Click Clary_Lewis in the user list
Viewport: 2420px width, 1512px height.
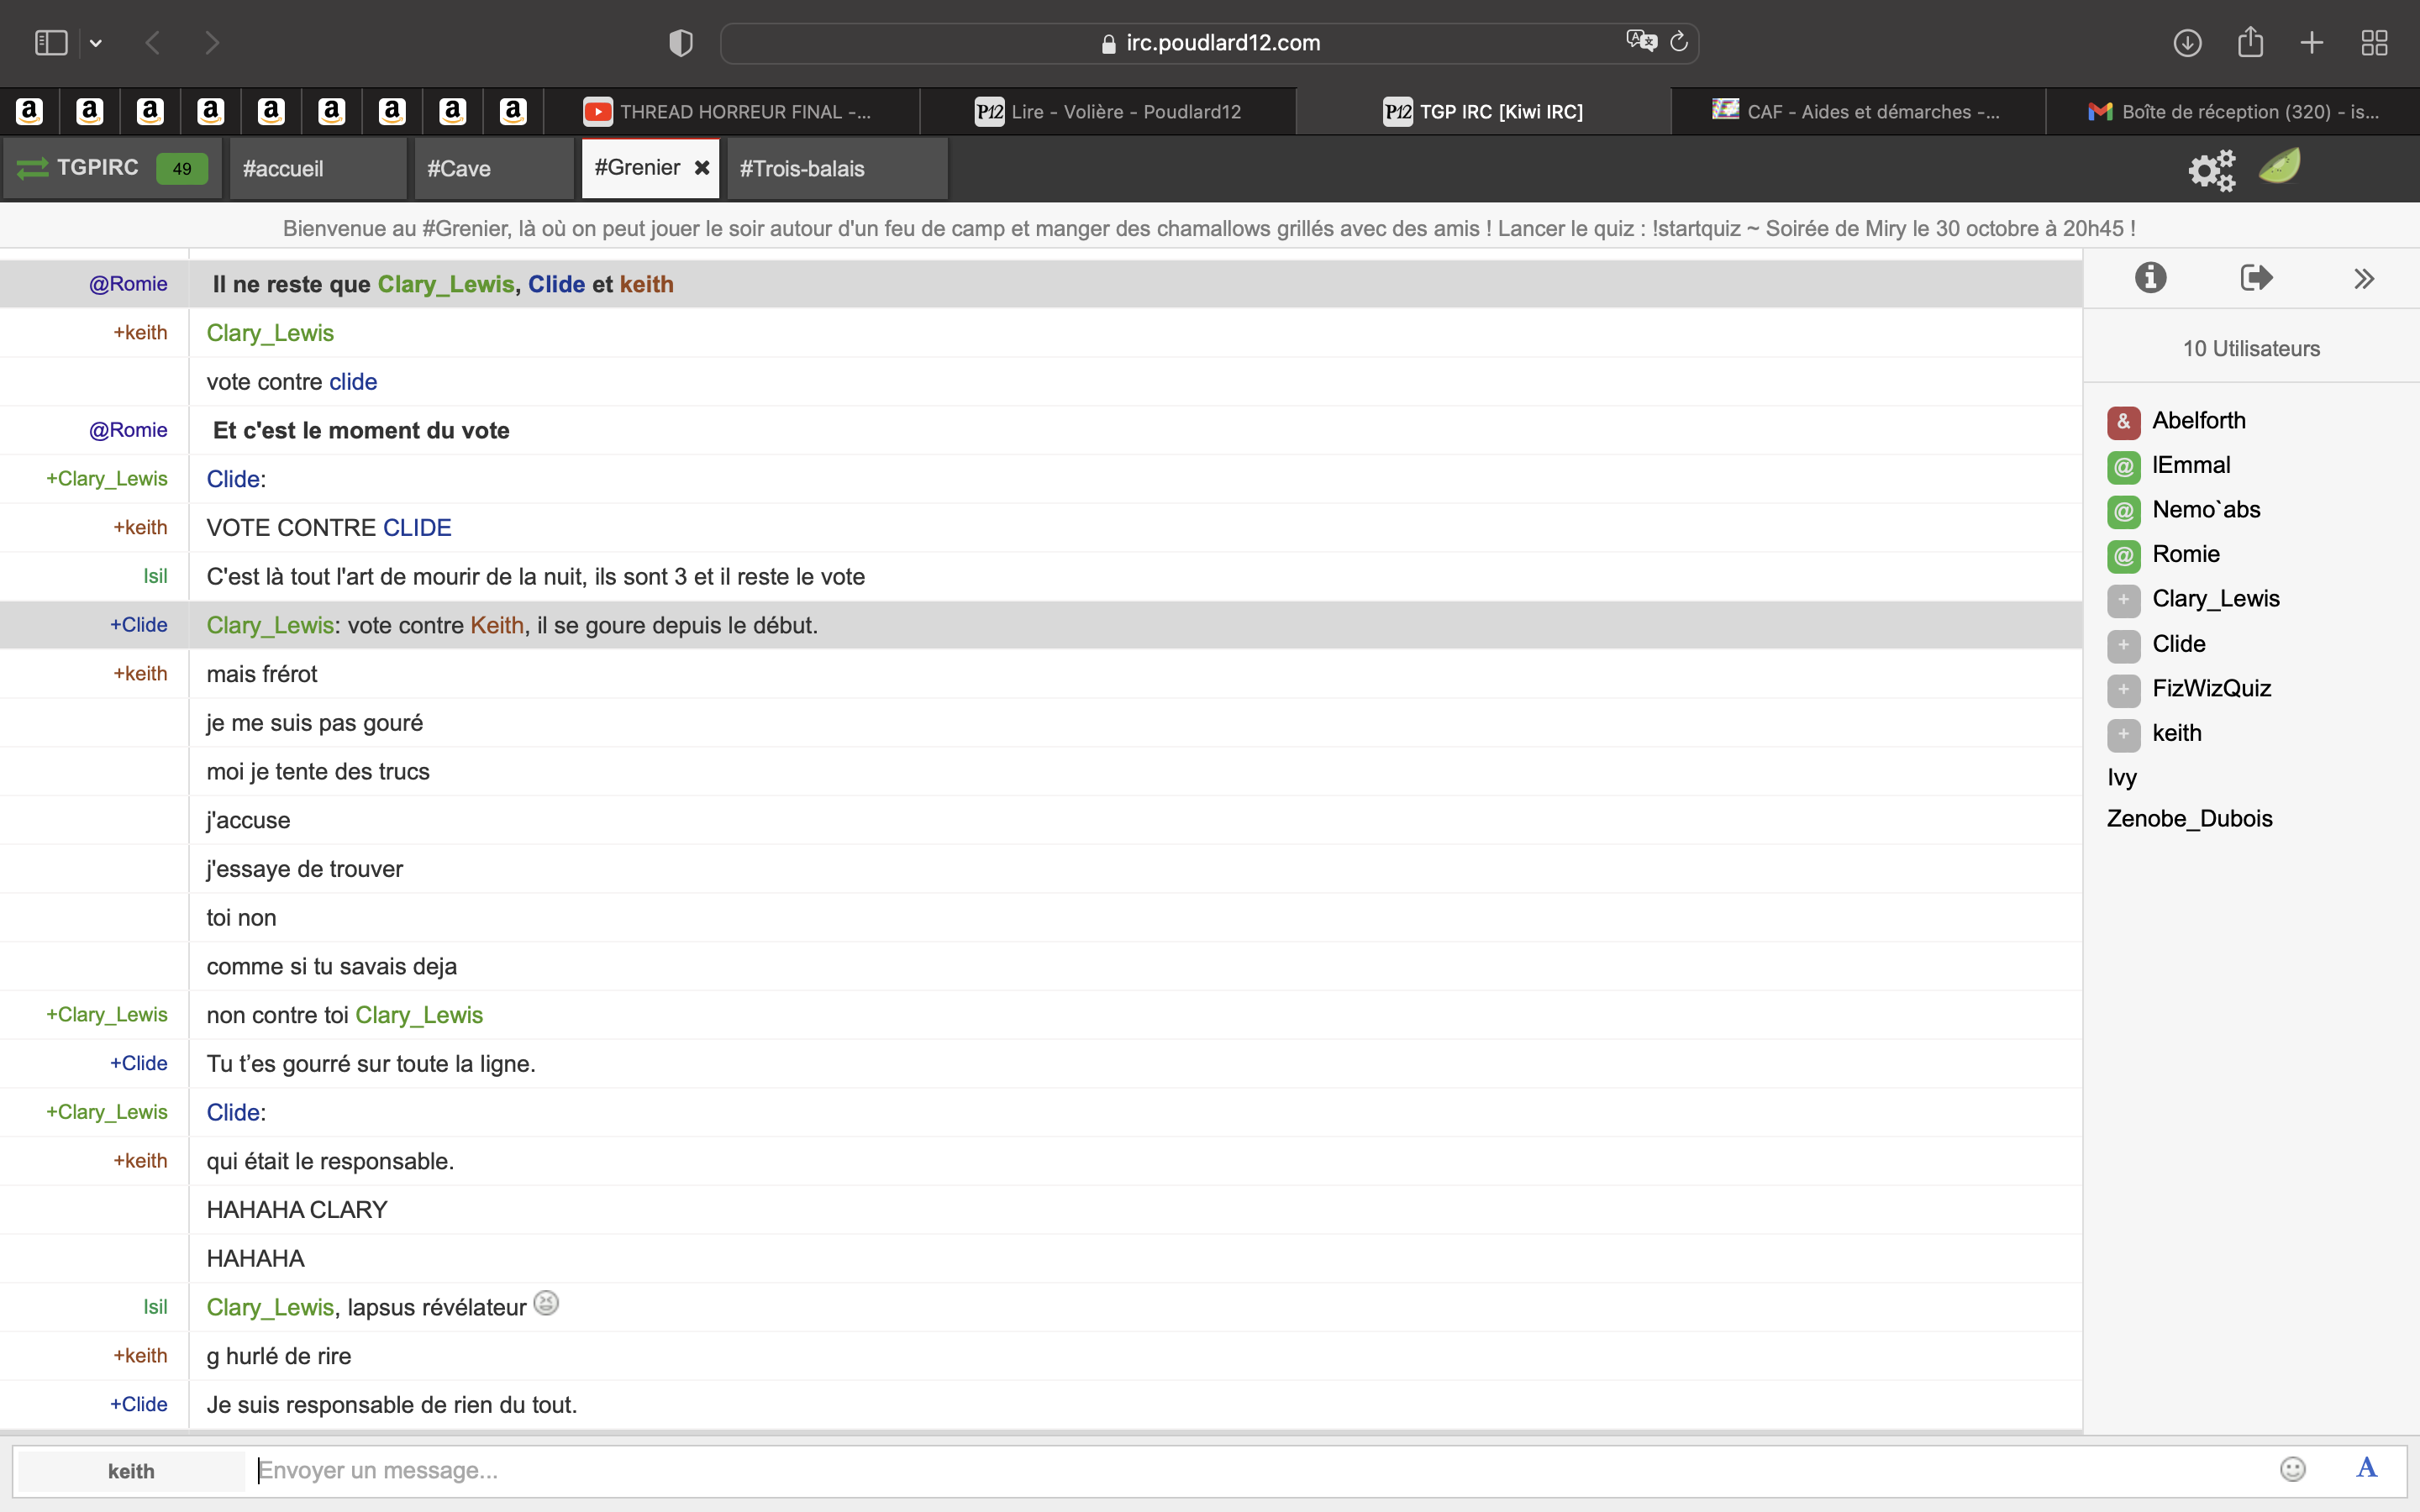tap(2215, 599)
